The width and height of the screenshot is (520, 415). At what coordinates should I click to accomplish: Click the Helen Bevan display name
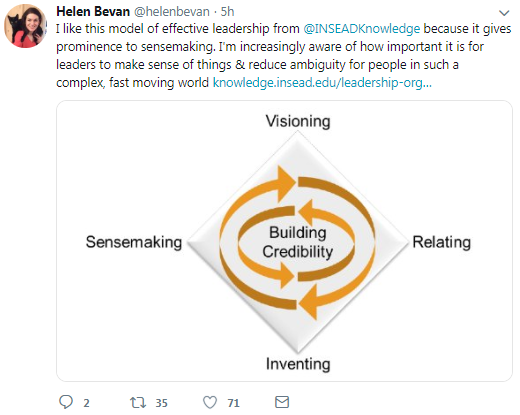pyautogui.click(x=93, y=12)
